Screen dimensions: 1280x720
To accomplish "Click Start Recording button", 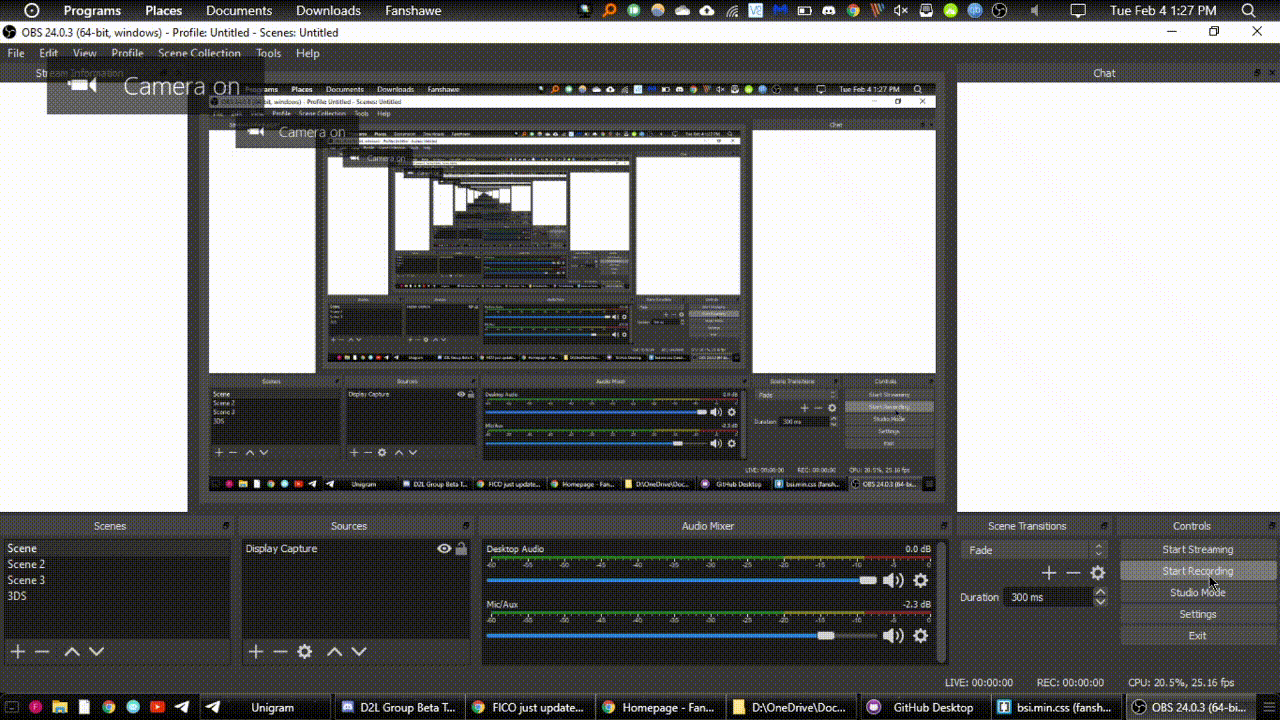I will pyautogui.click(x=1197, y=571).
